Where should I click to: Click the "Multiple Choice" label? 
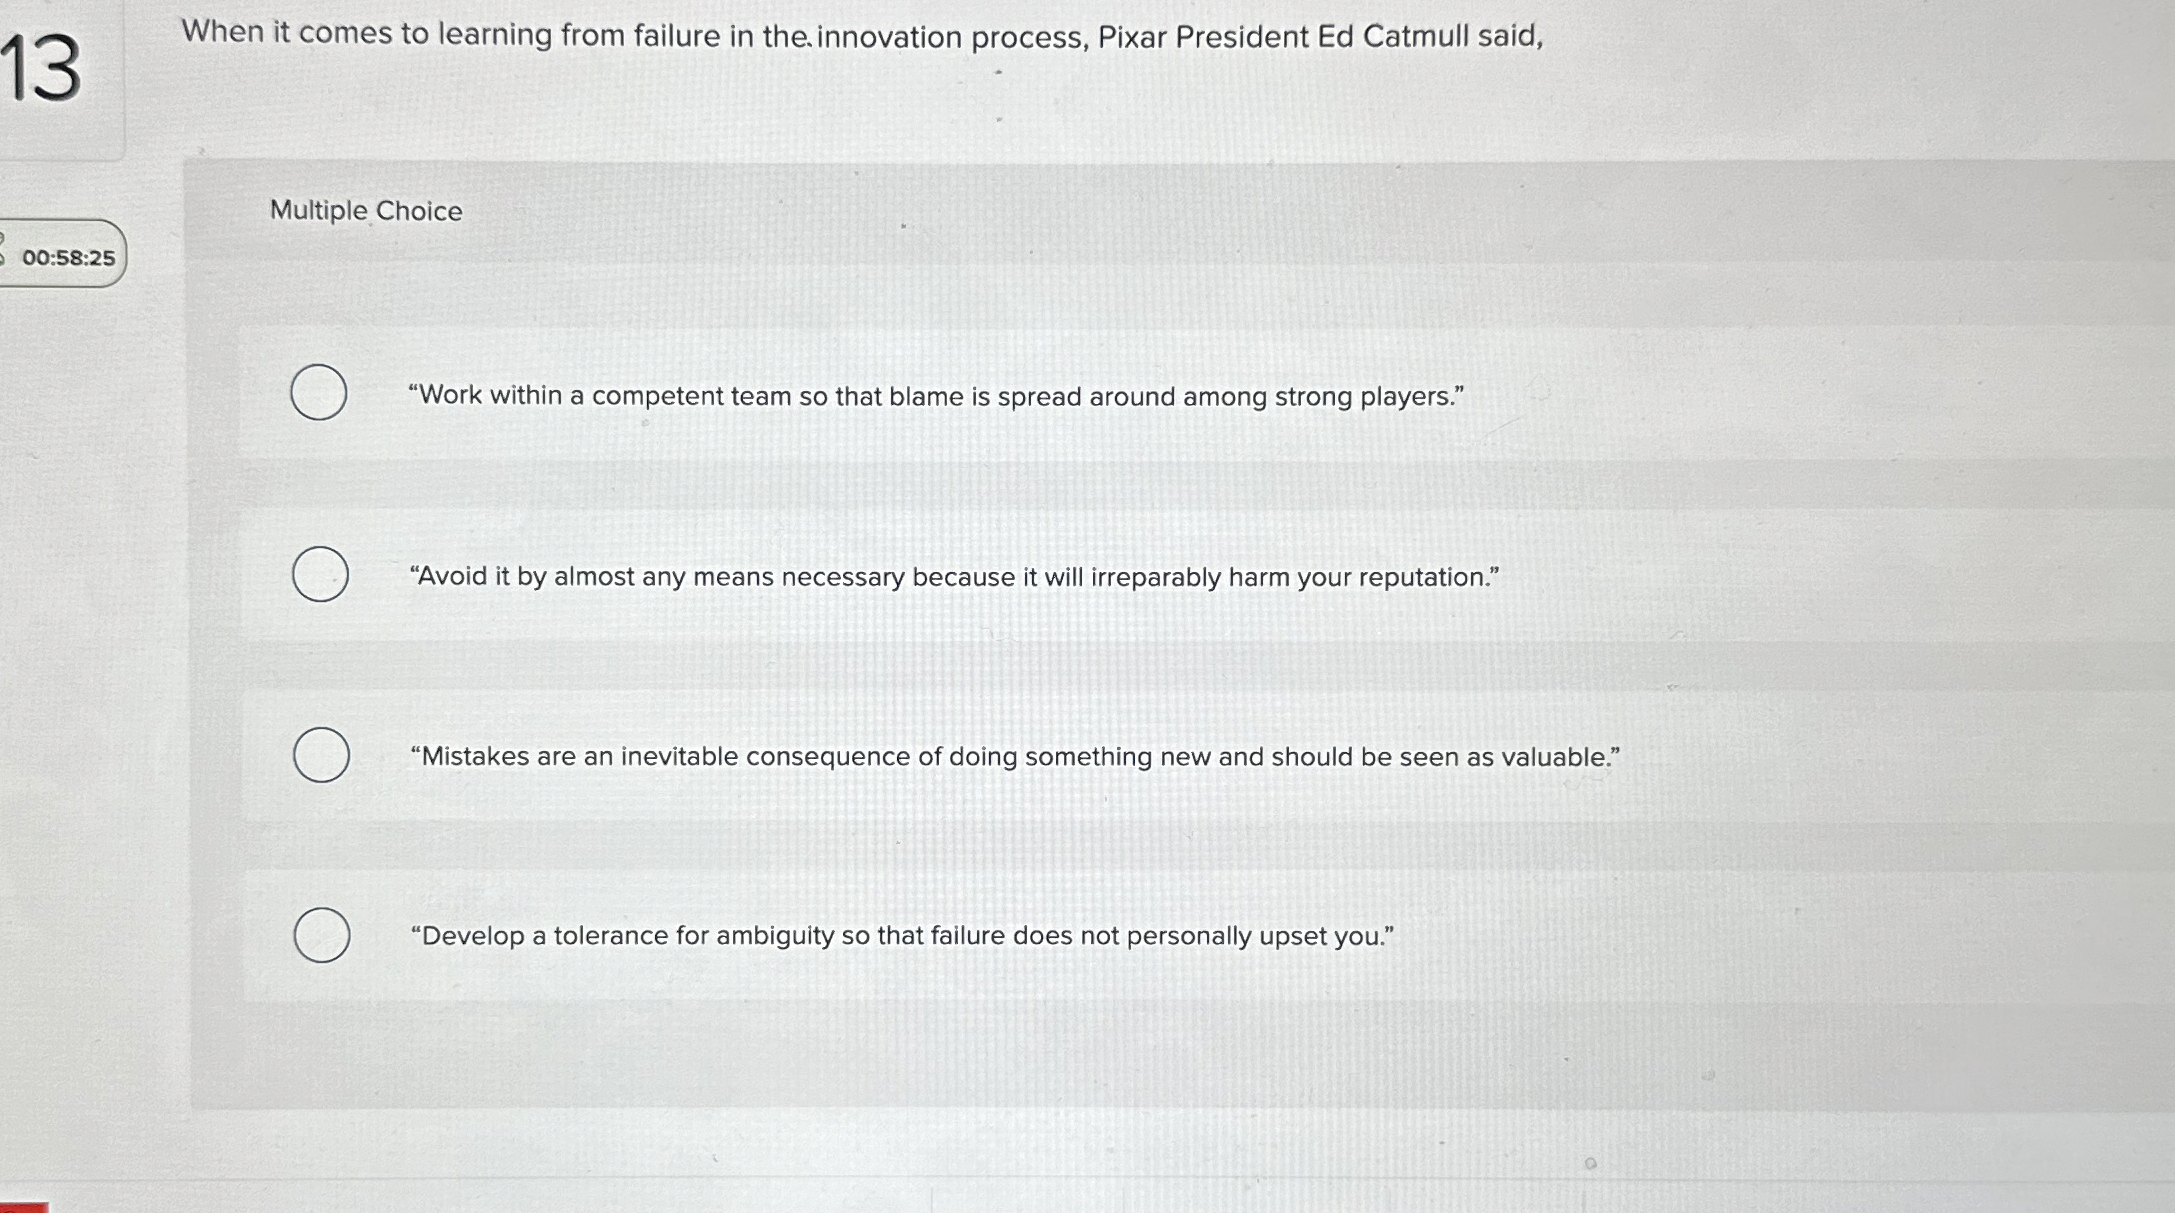364,211
